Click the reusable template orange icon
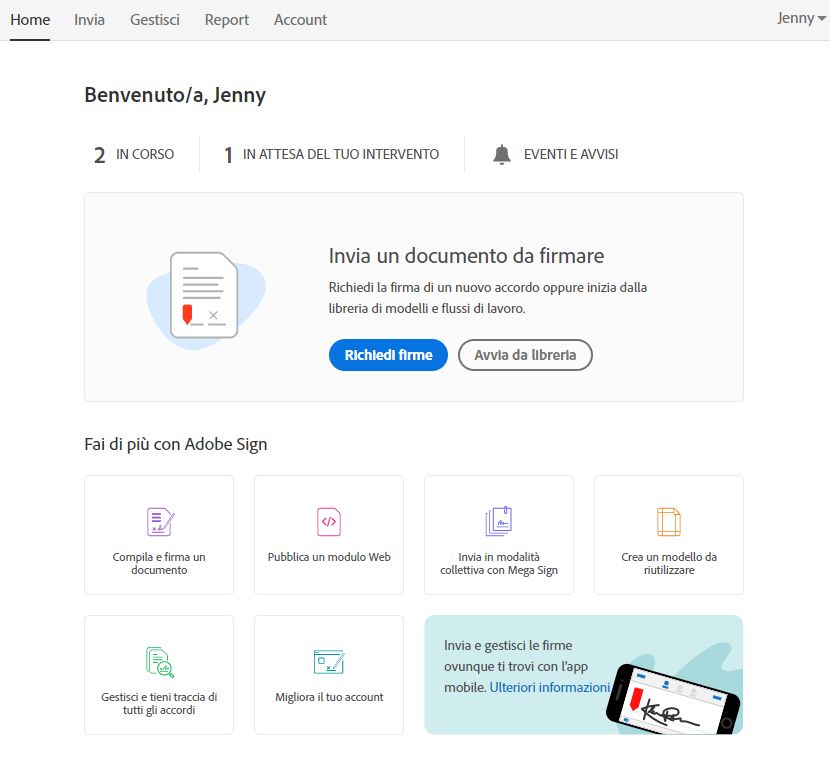This screenshot has width=830, height=761. pos(669,522)
